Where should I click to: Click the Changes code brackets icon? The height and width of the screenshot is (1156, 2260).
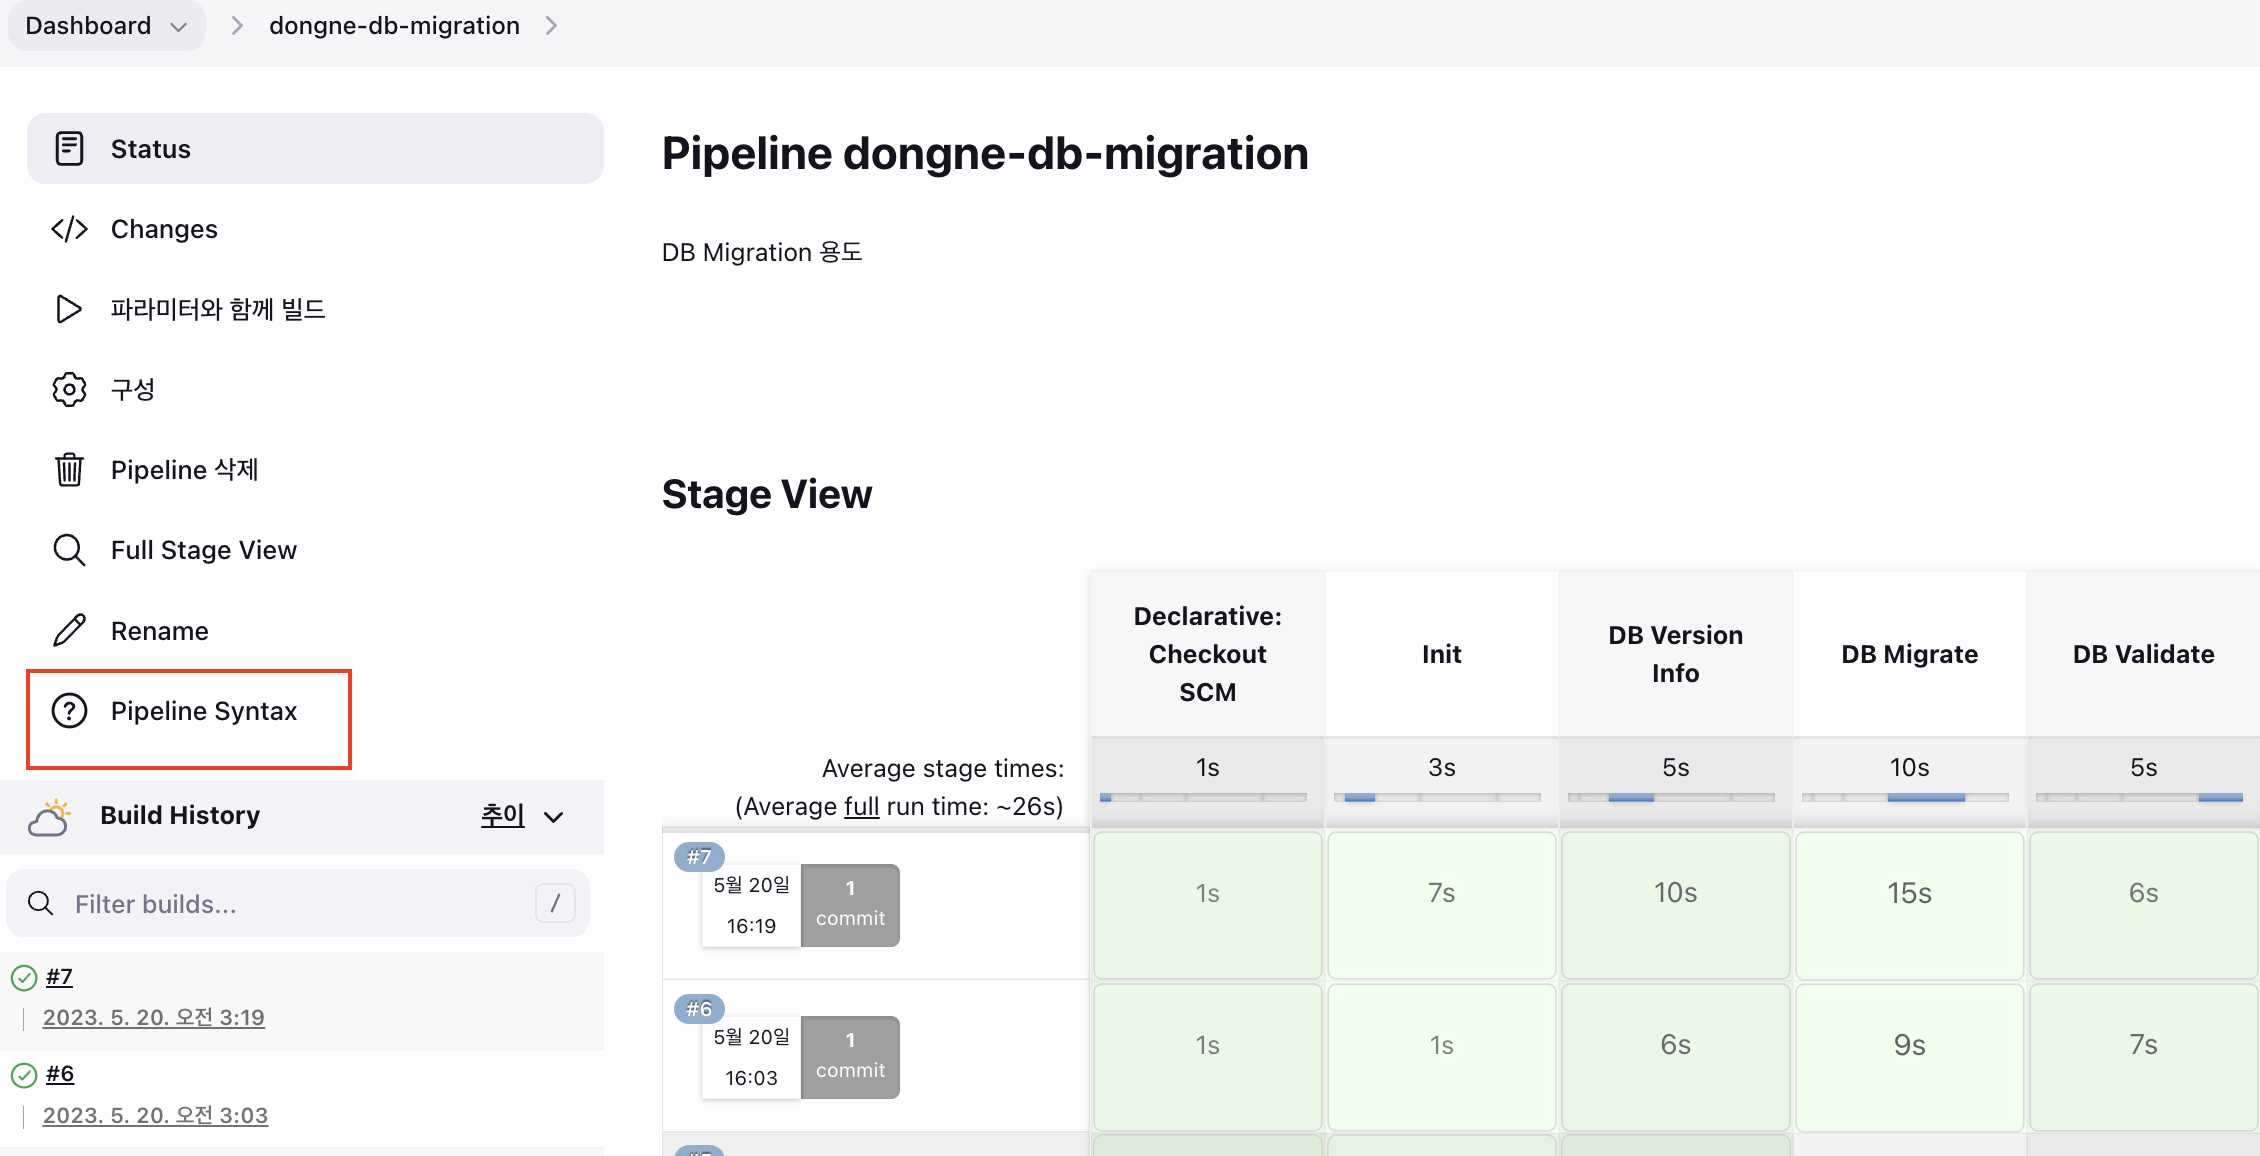pyautogui.click(x=69, y=229)
